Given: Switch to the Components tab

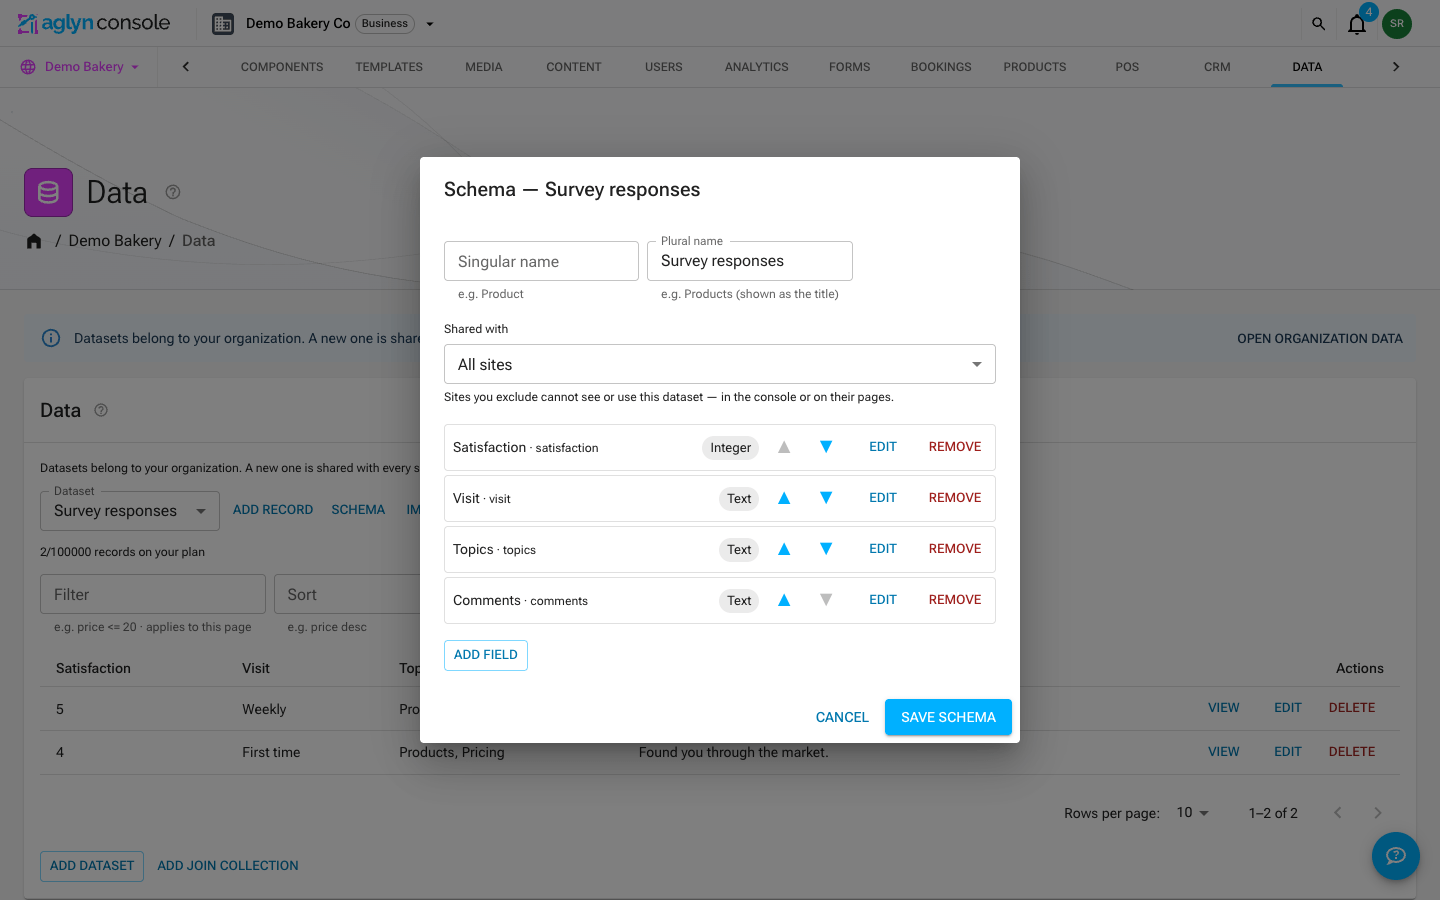Looking at the screenshot, I should point(282,67).
